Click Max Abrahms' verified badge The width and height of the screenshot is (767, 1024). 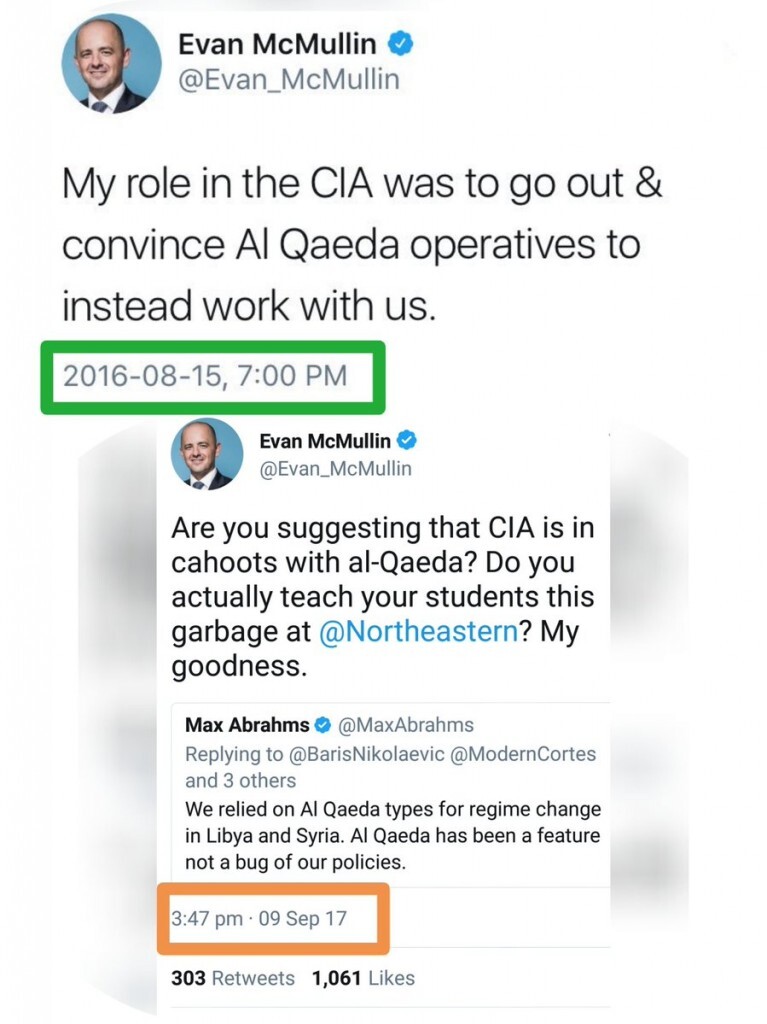(323, 725)
